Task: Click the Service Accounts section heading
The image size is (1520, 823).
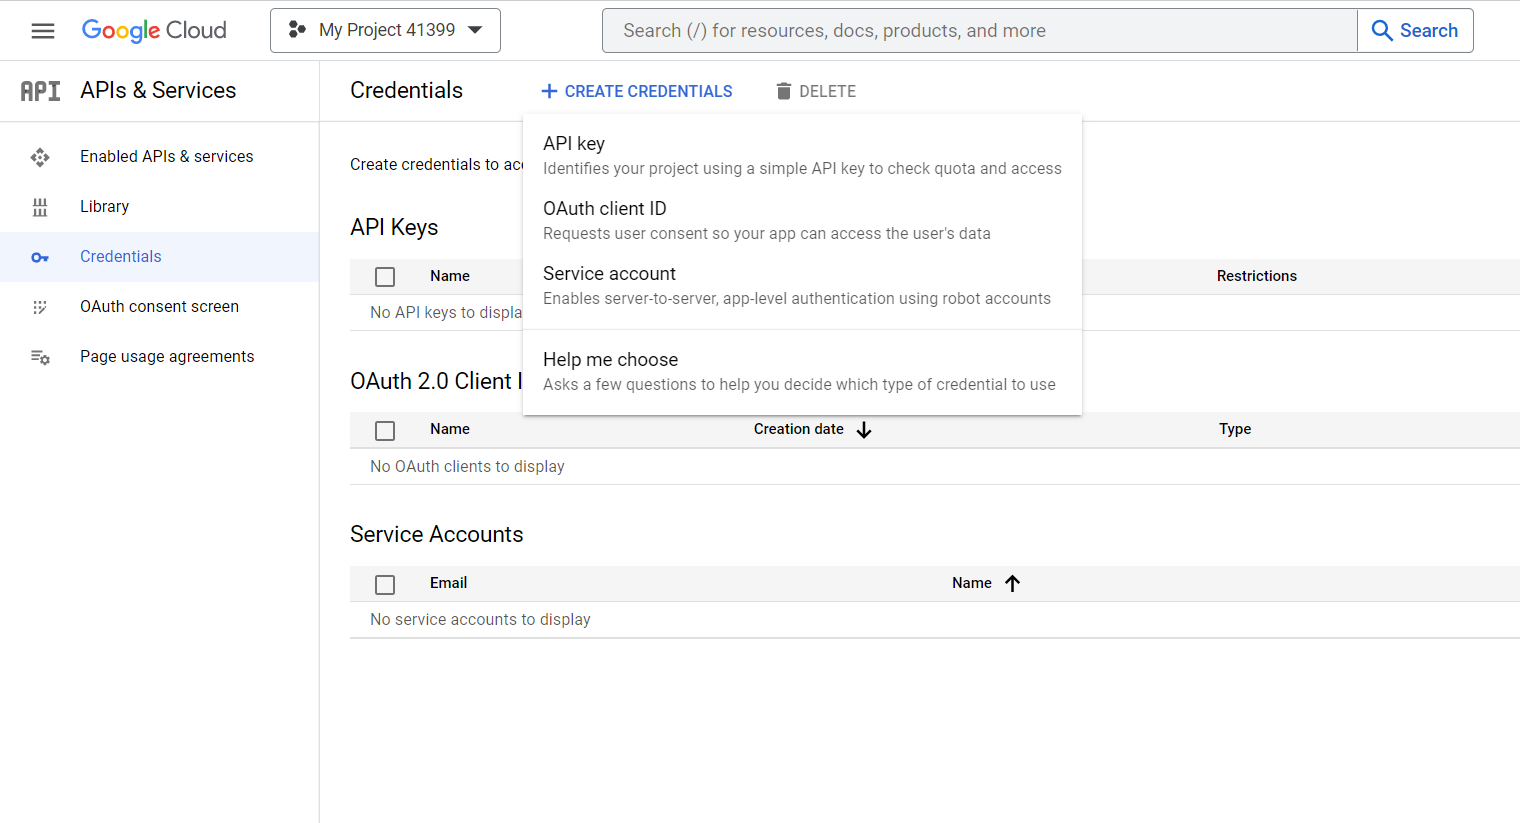Action: (436, 534)
